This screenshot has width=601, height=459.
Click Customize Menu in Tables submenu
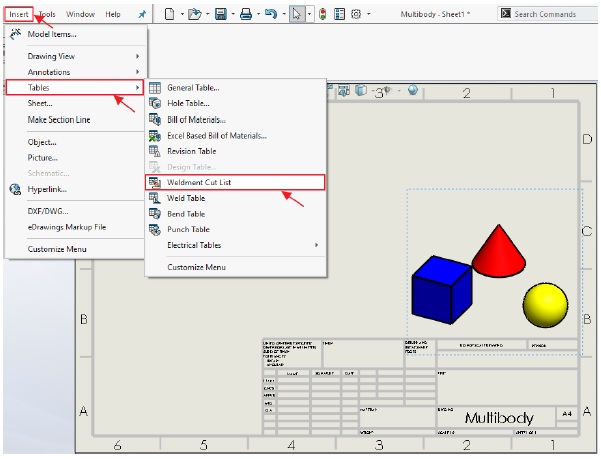196,267
